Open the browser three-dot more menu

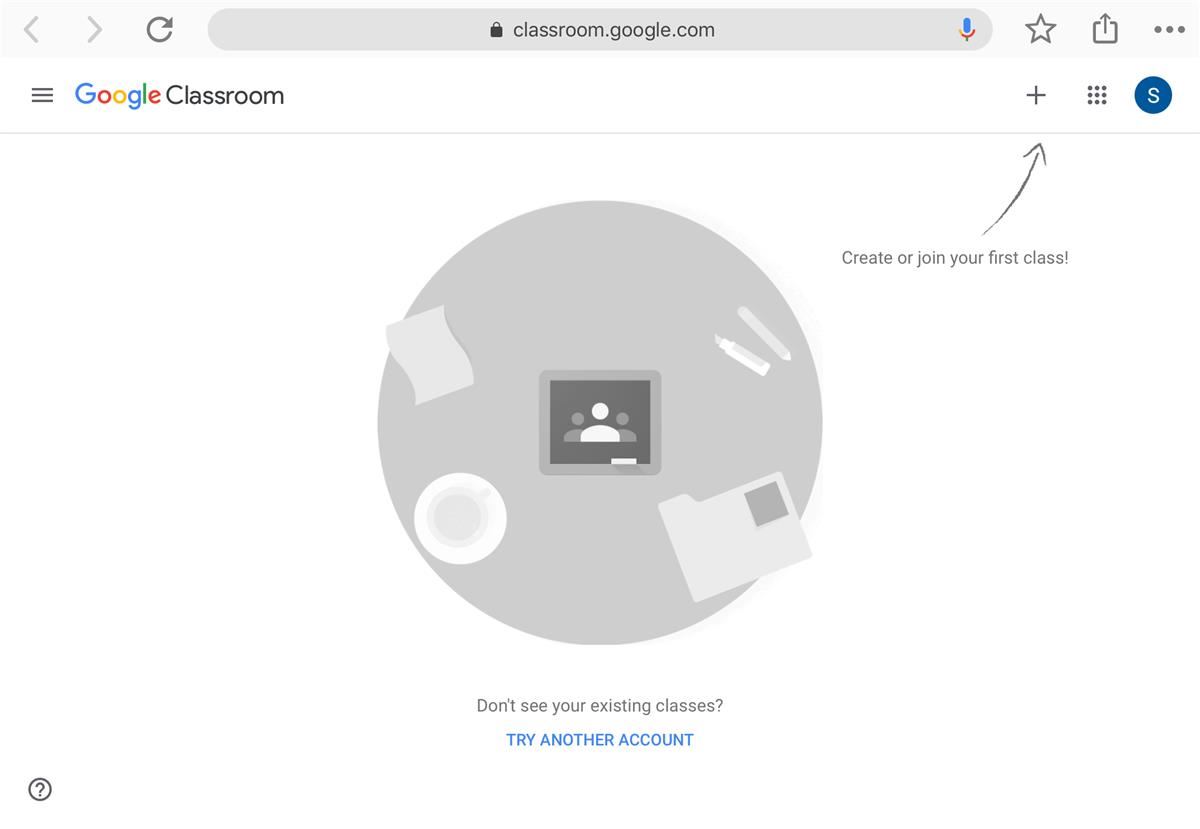point(1169,30)
